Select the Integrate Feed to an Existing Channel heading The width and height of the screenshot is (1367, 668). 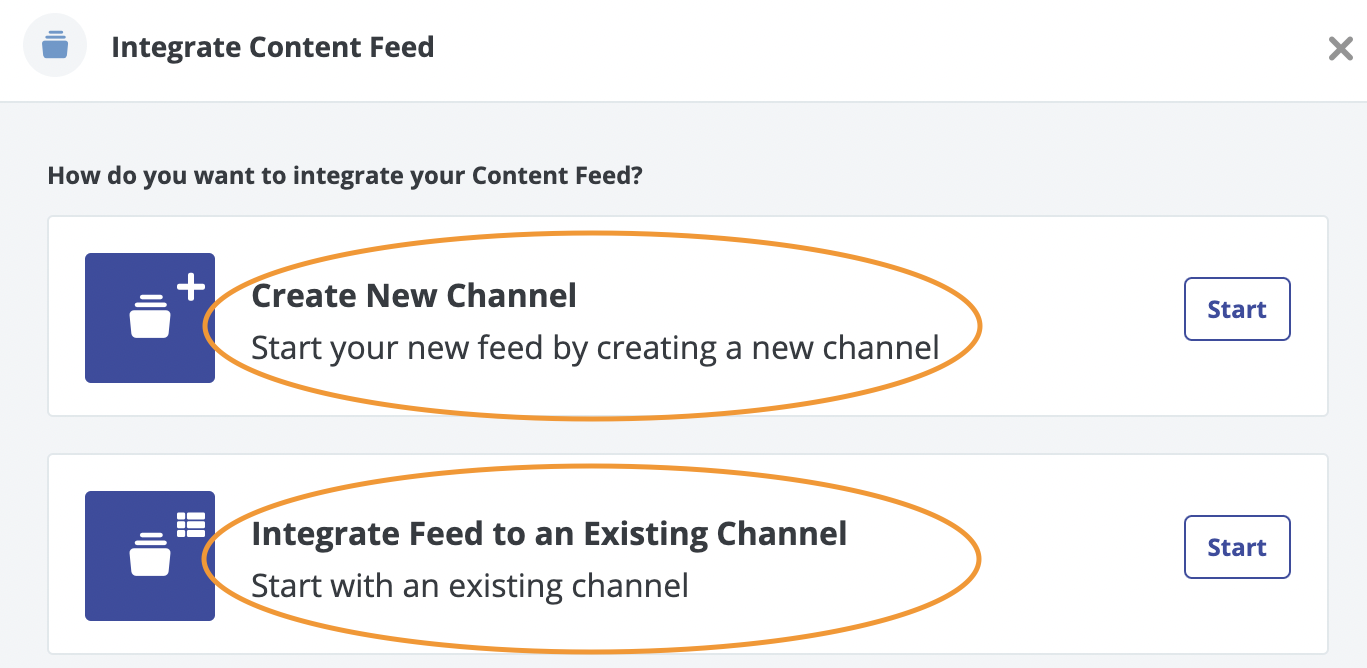click(549, 534)
